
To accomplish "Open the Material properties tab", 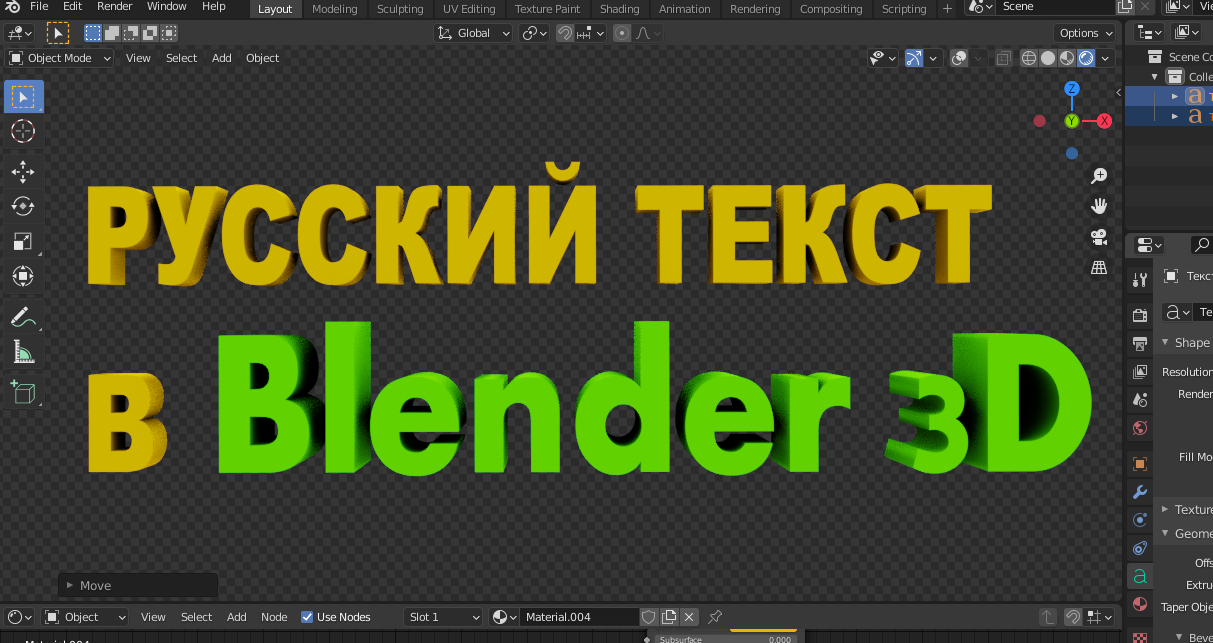I will tap(1139, 605).
